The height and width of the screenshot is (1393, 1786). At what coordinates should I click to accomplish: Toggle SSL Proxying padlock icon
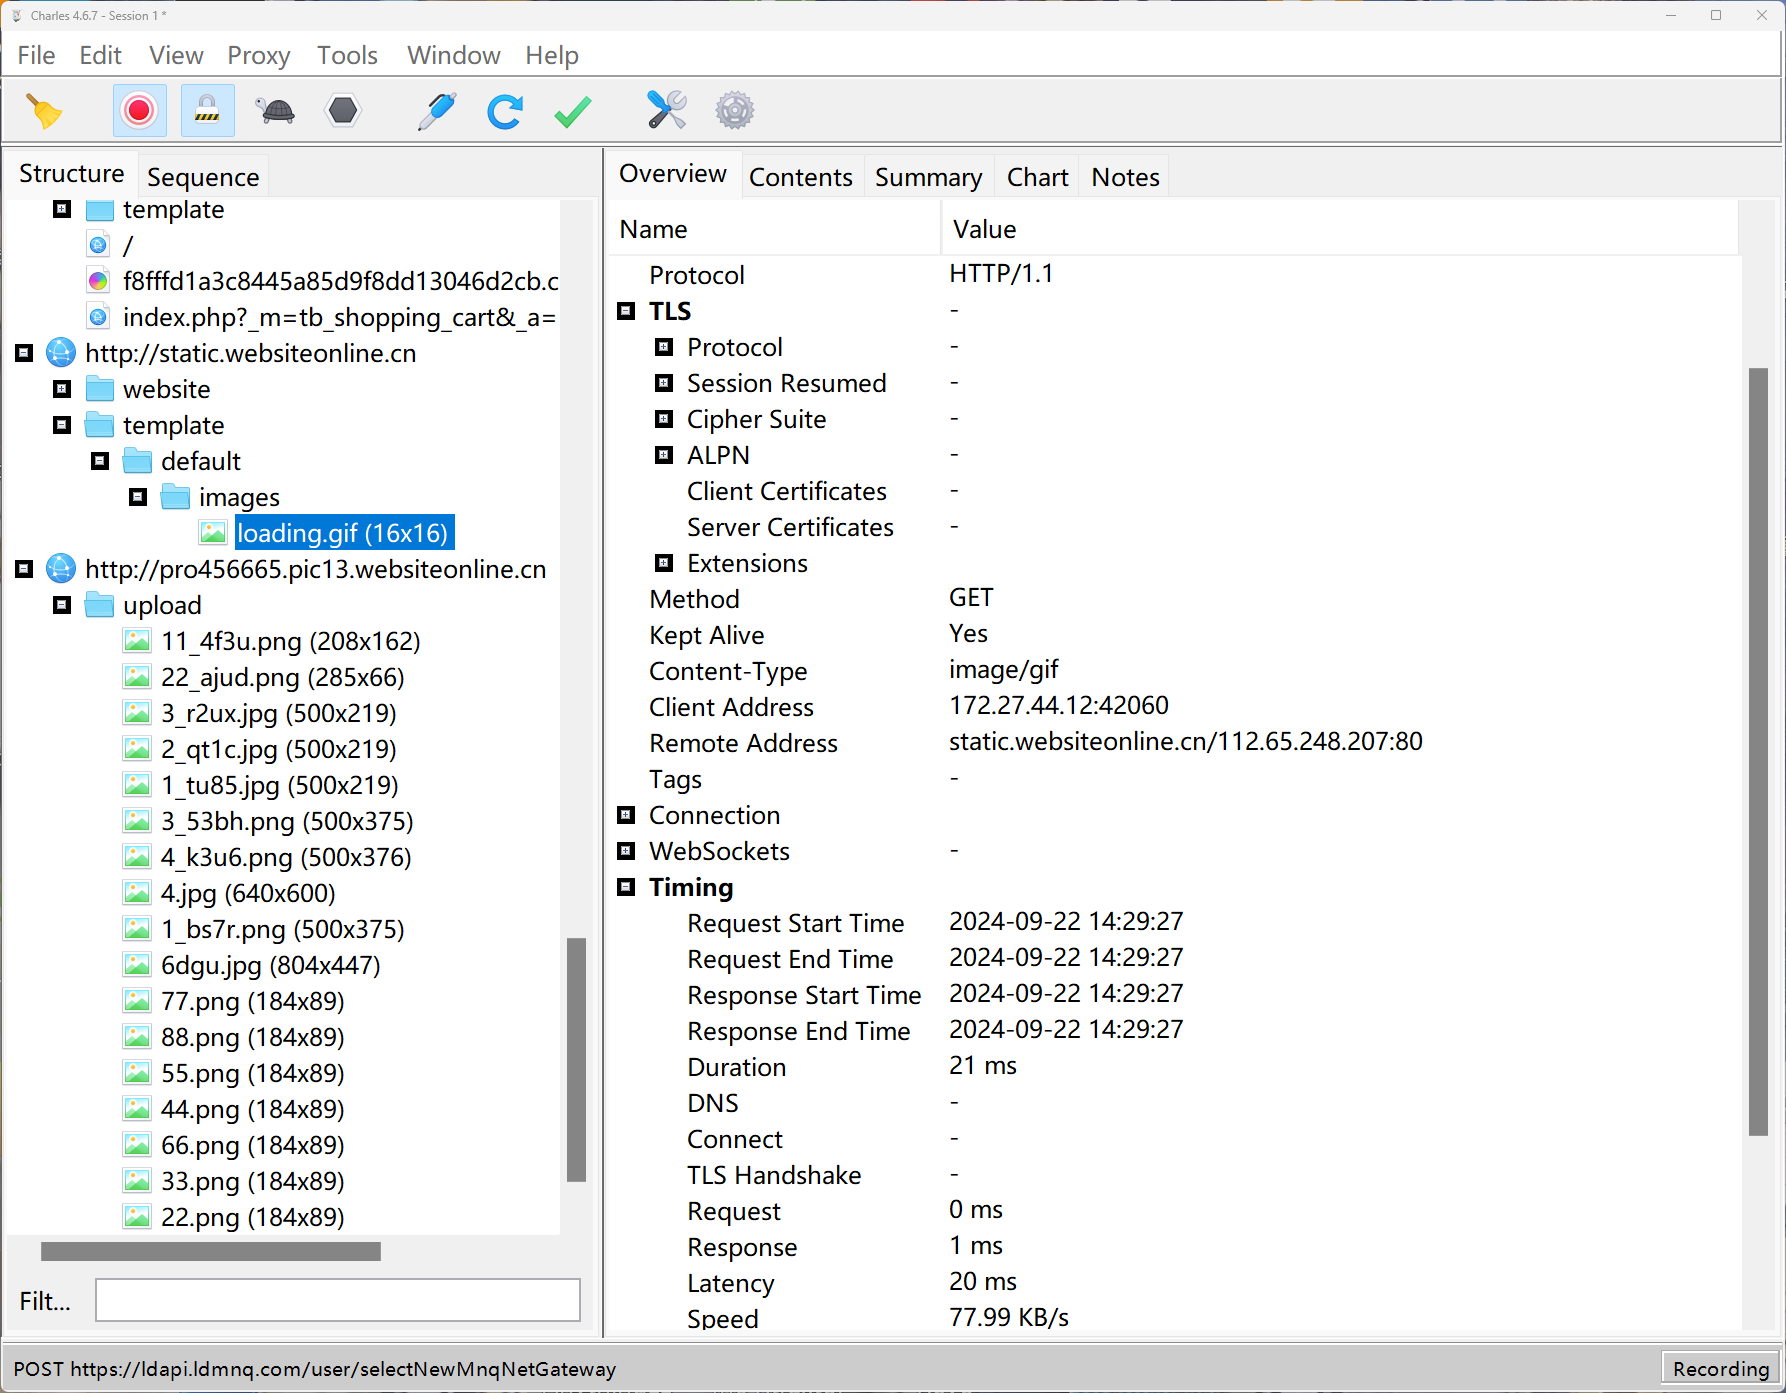[207, 111]
